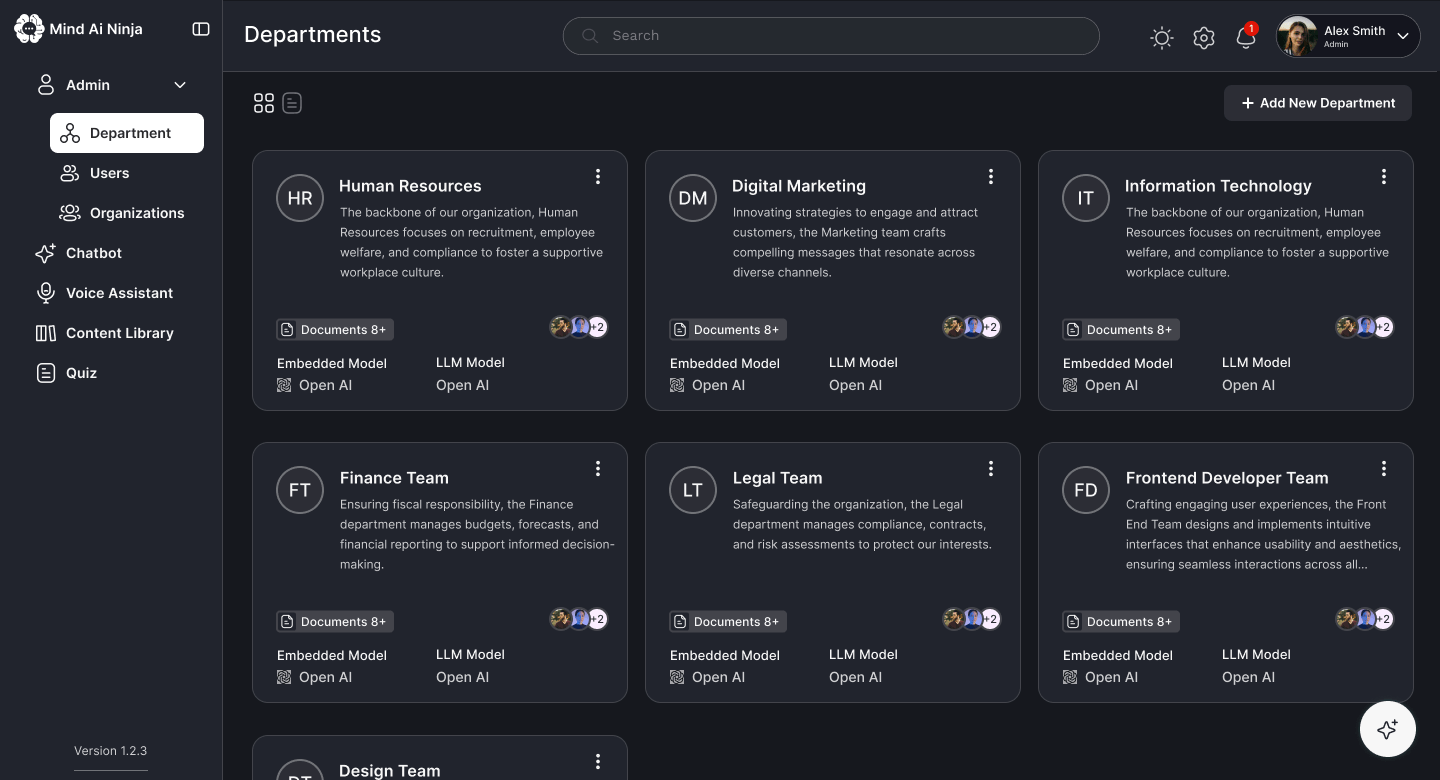Collapse the sidebar panel icon

point(201,29)
